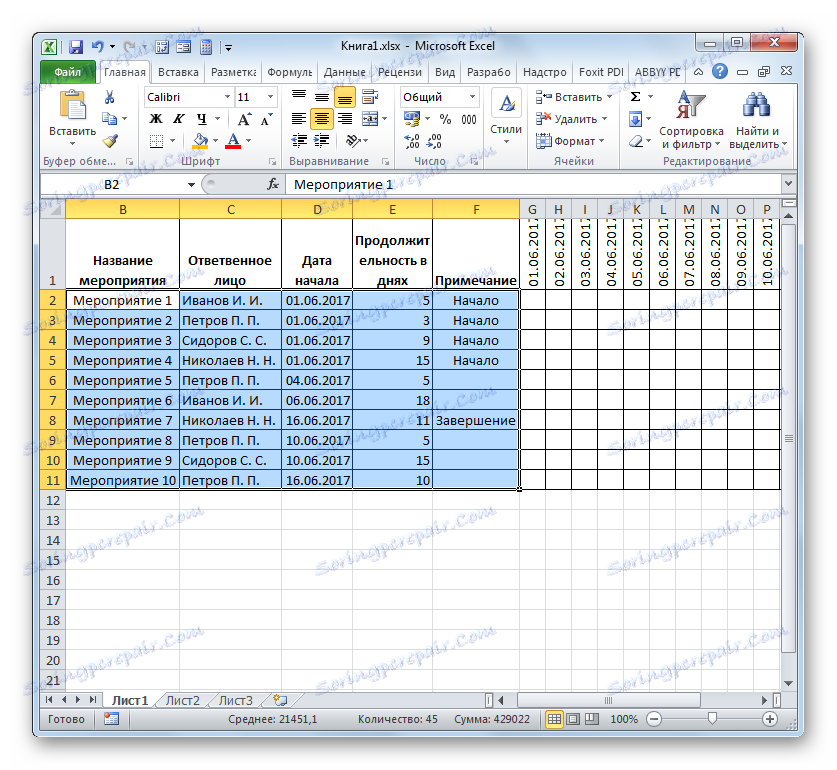Click the zoom slider handle
837x770 pixels.
[x=712, y=719]
